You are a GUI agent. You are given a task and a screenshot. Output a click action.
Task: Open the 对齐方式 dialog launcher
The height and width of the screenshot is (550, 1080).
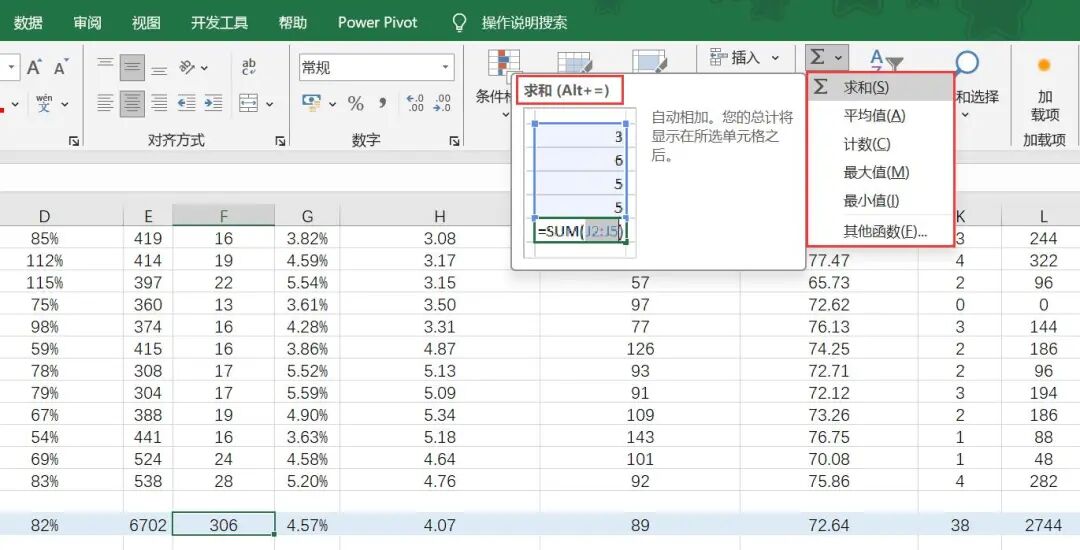point(280,141)
